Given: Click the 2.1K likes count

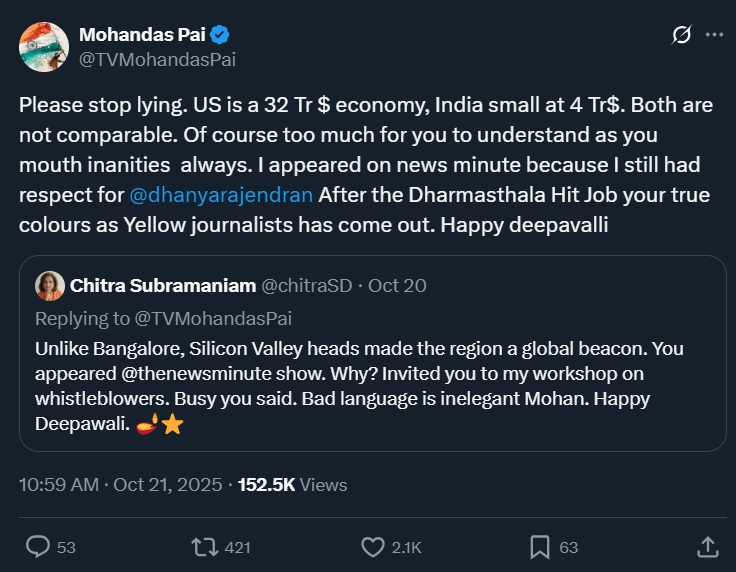Looking at the screenshot, I should click(406, 547).
